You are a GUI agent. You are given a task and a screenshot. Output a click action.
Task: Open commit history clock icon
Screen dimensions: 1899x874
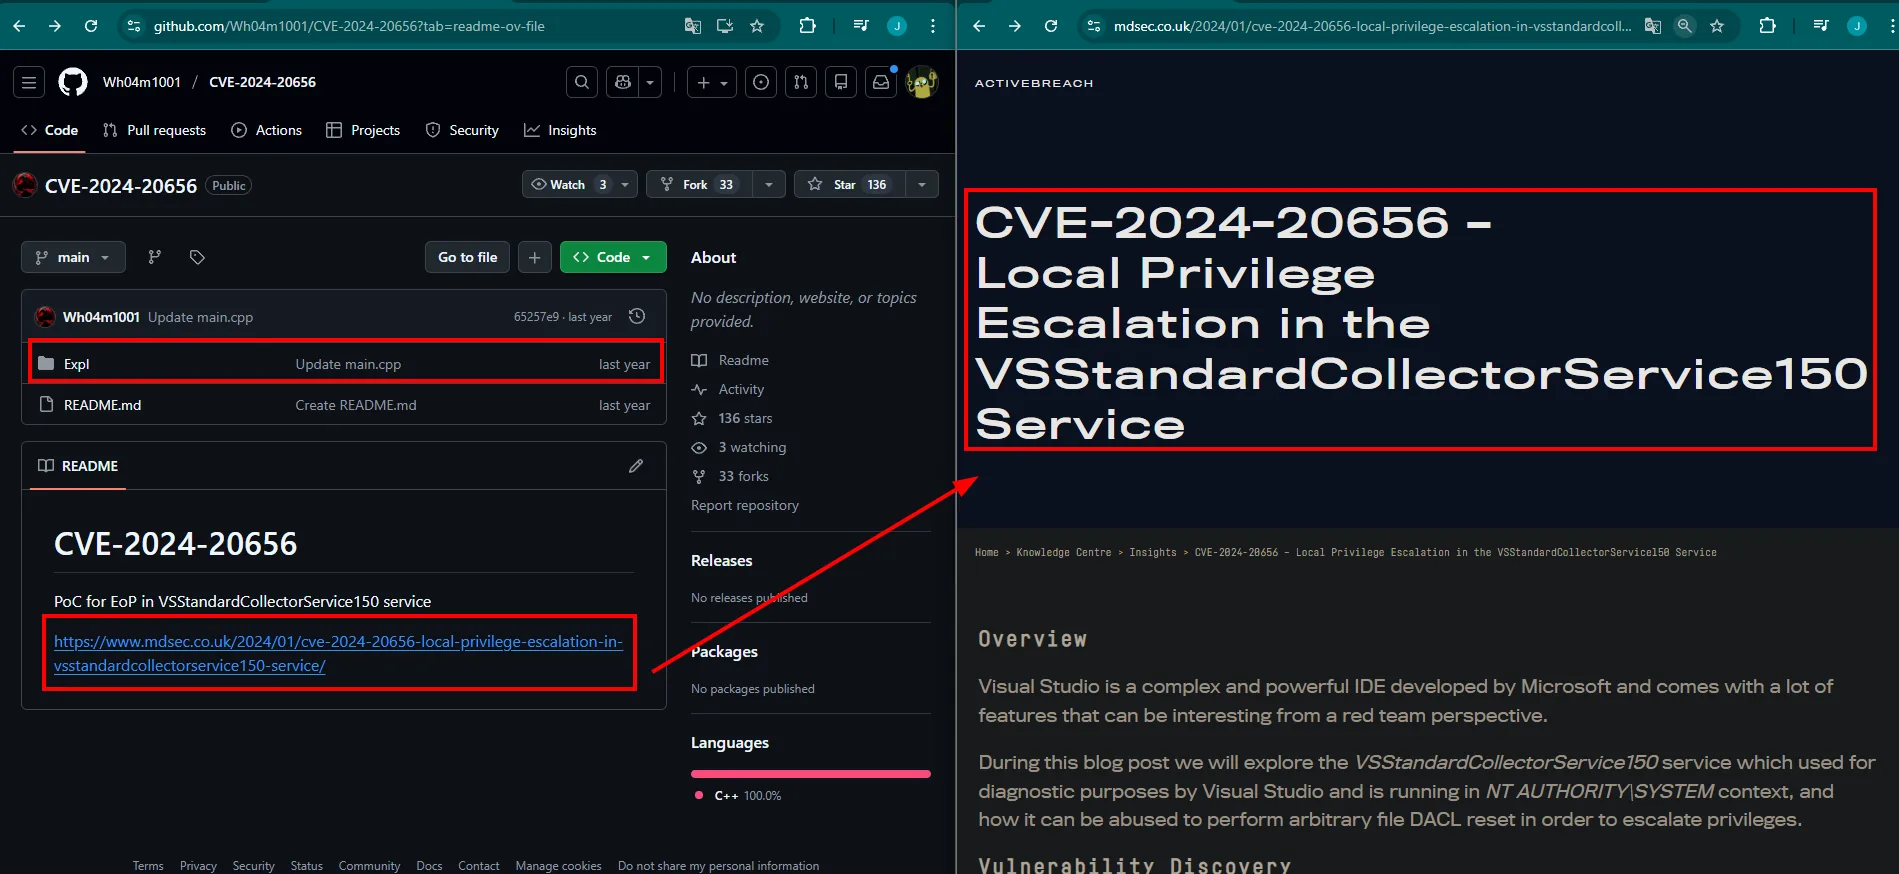click(637, 316)
